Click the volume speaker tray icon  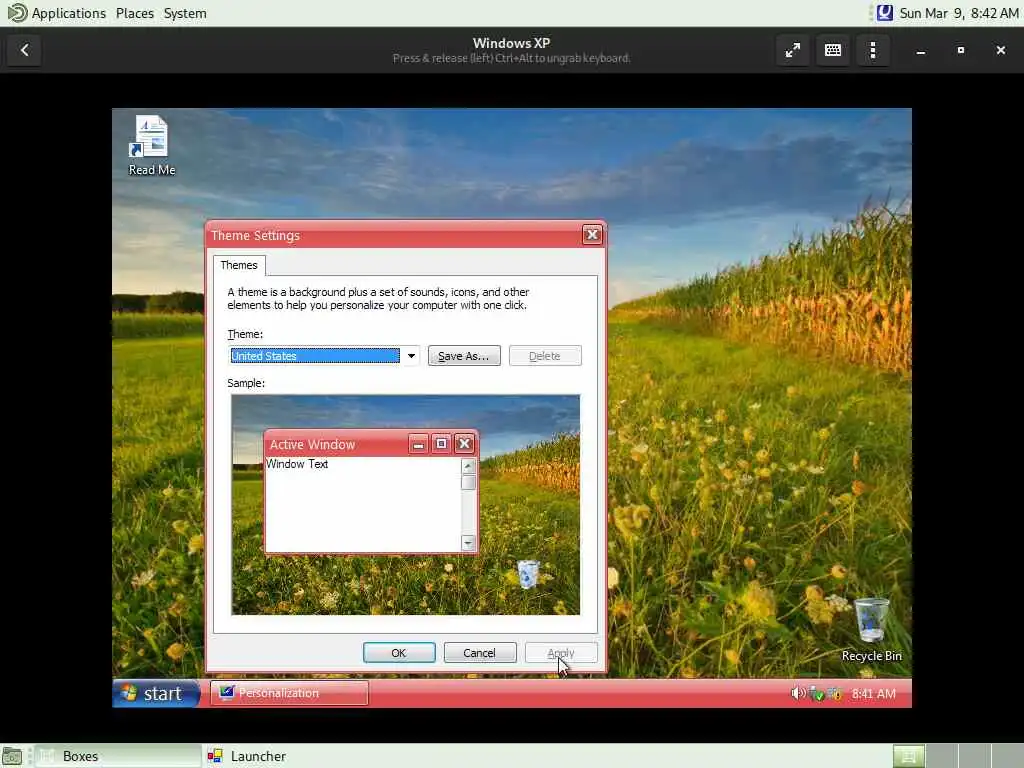click(x=797, y=693)
